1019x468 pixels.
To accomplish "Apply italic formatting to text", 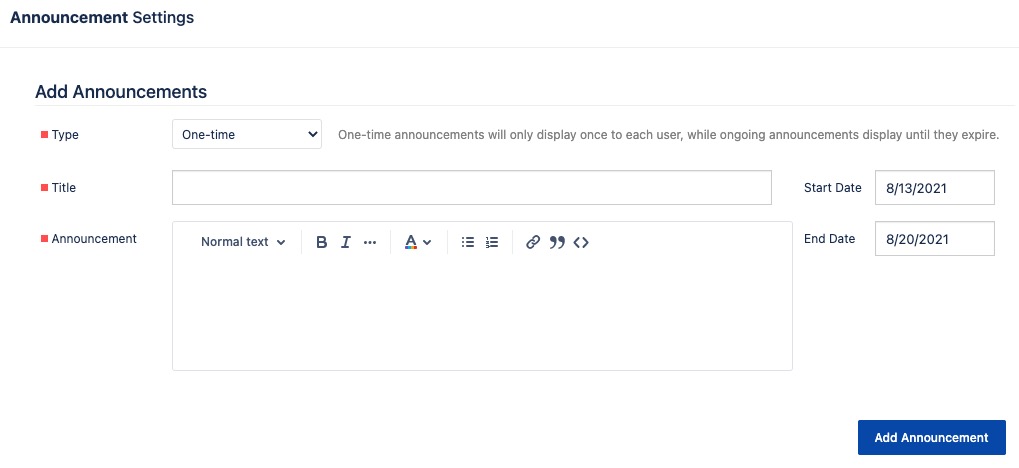I will point(346,242).
